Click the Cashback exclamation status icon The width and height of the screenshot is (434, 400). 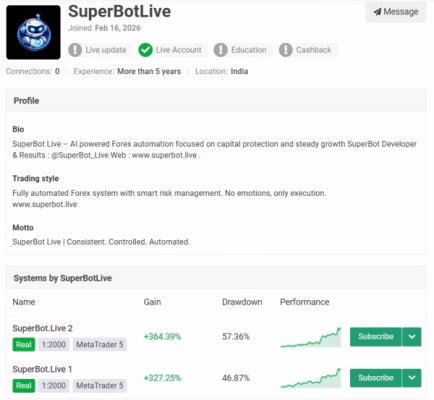click(x=286, y=50)
